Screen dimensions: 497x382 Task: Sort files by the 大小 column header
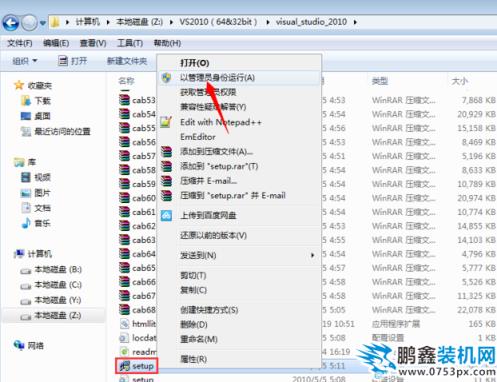coord(460,81)
